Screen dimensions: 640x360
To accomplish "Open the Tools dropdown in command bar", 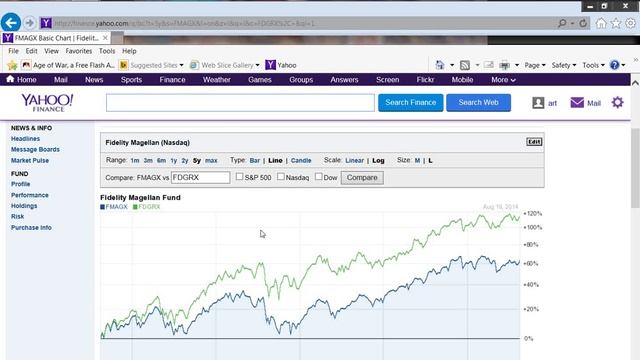I will point(593,65).
